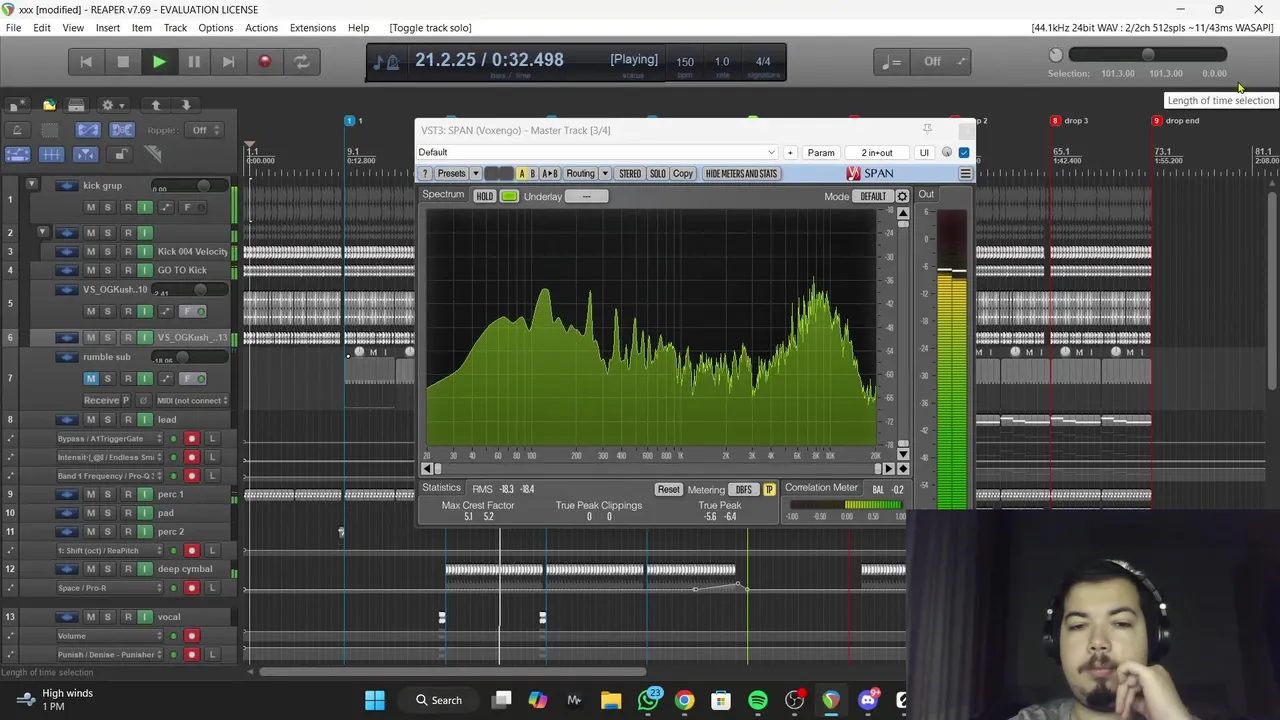Create new project toolbar icon
1280x720 pixels.
click(x=17, y=105)
